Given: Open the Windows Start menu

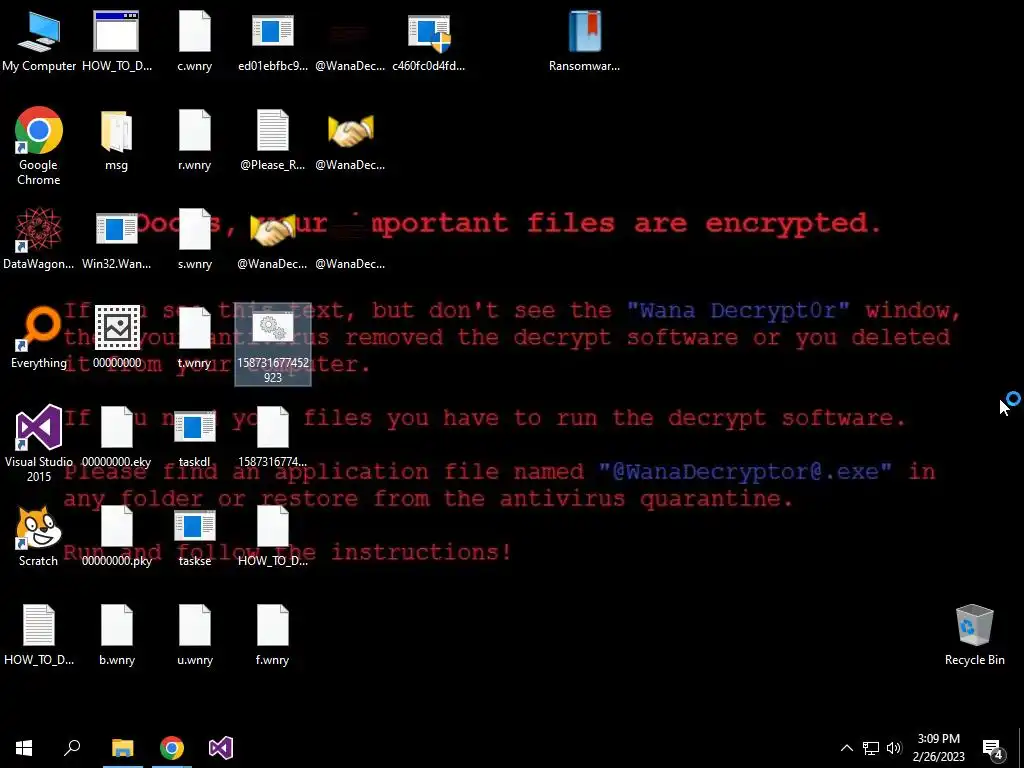Looking at the screenshot, I should click(x=24, y=748).
